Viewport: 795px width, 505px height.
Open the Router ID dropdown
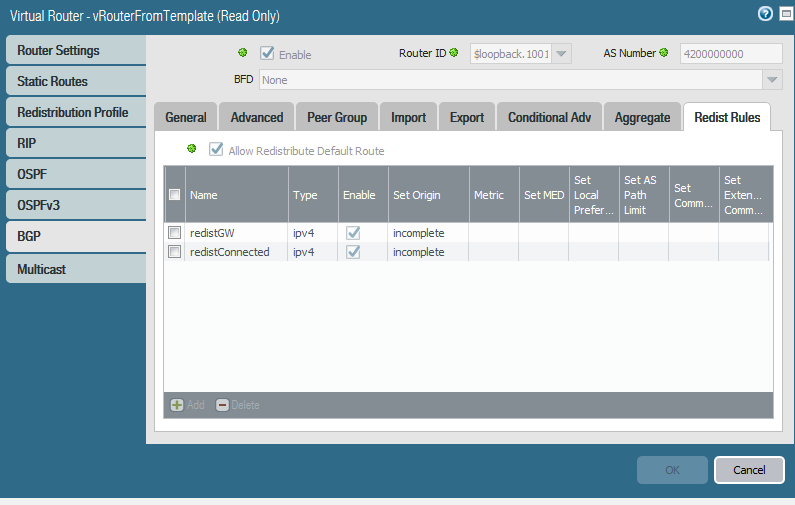561,54
